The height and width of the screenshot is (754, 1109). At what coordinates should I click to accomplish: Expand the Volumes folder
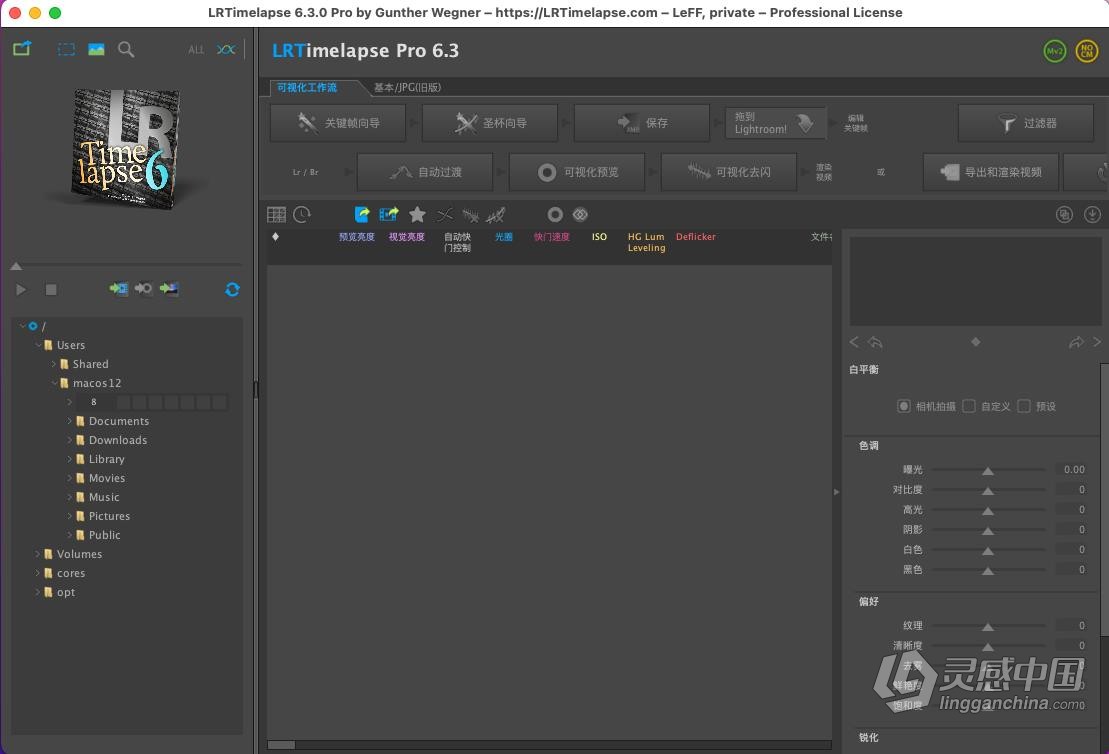[38, 554]
